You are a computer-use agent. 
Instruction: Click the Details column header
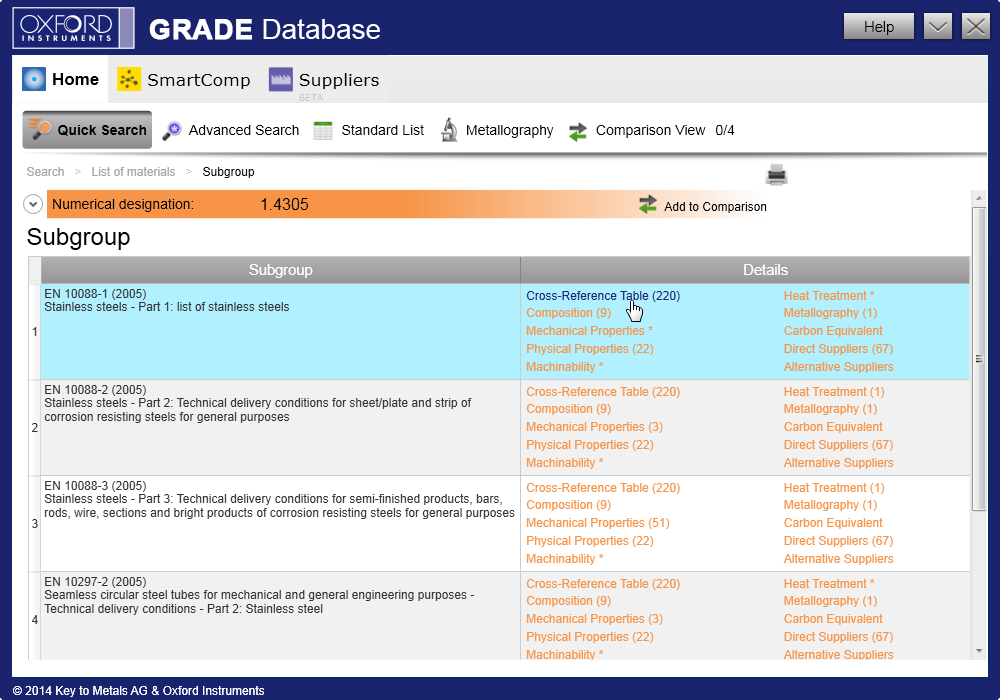(746, 270)
